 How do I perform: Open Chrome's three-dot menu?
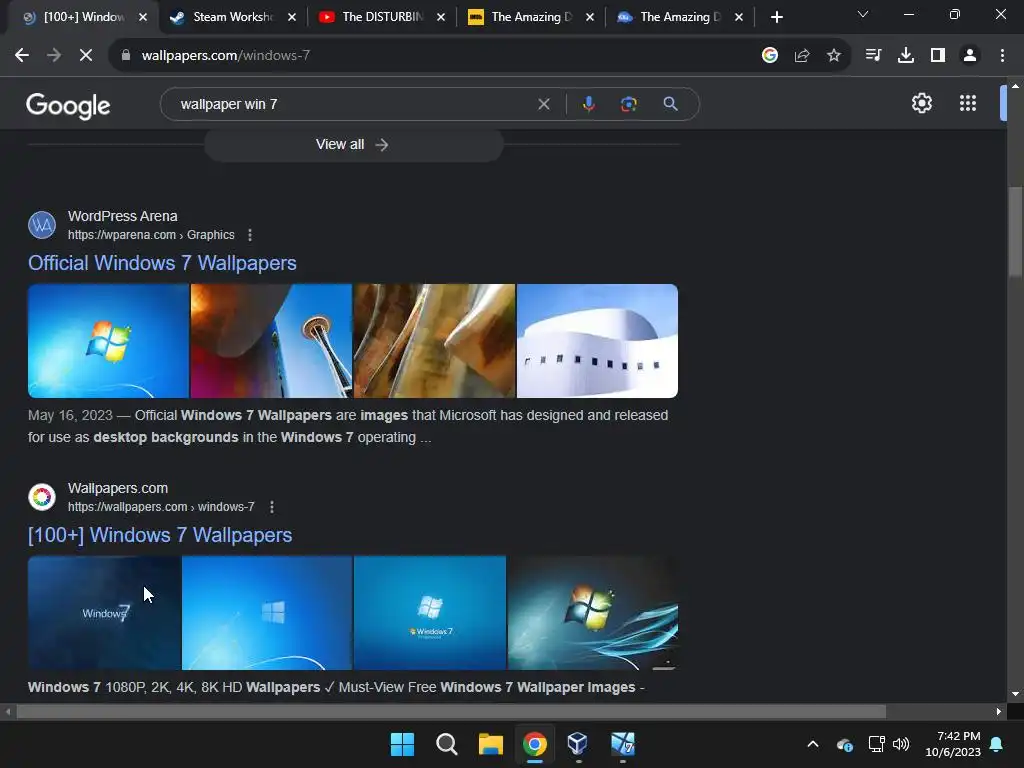(1002, 56)
